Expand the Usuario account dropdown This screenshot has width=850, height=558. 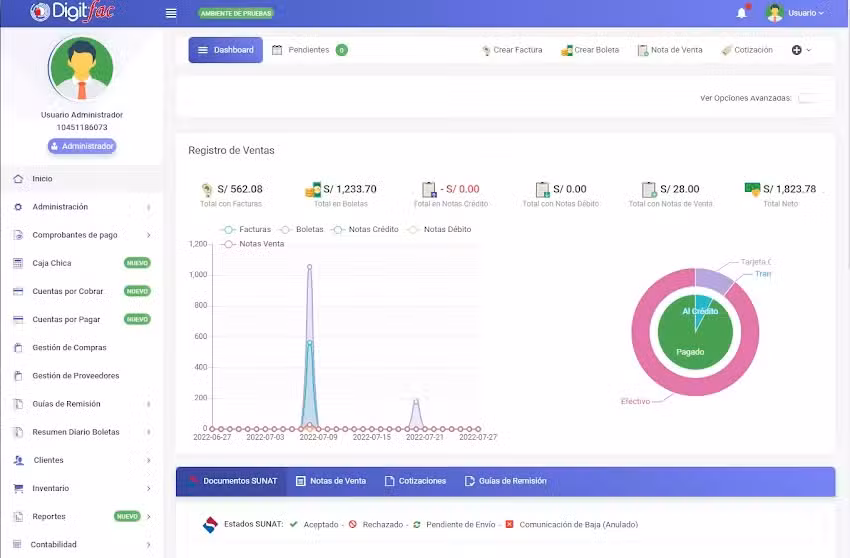pyautogui.click(x=796, y=13)
